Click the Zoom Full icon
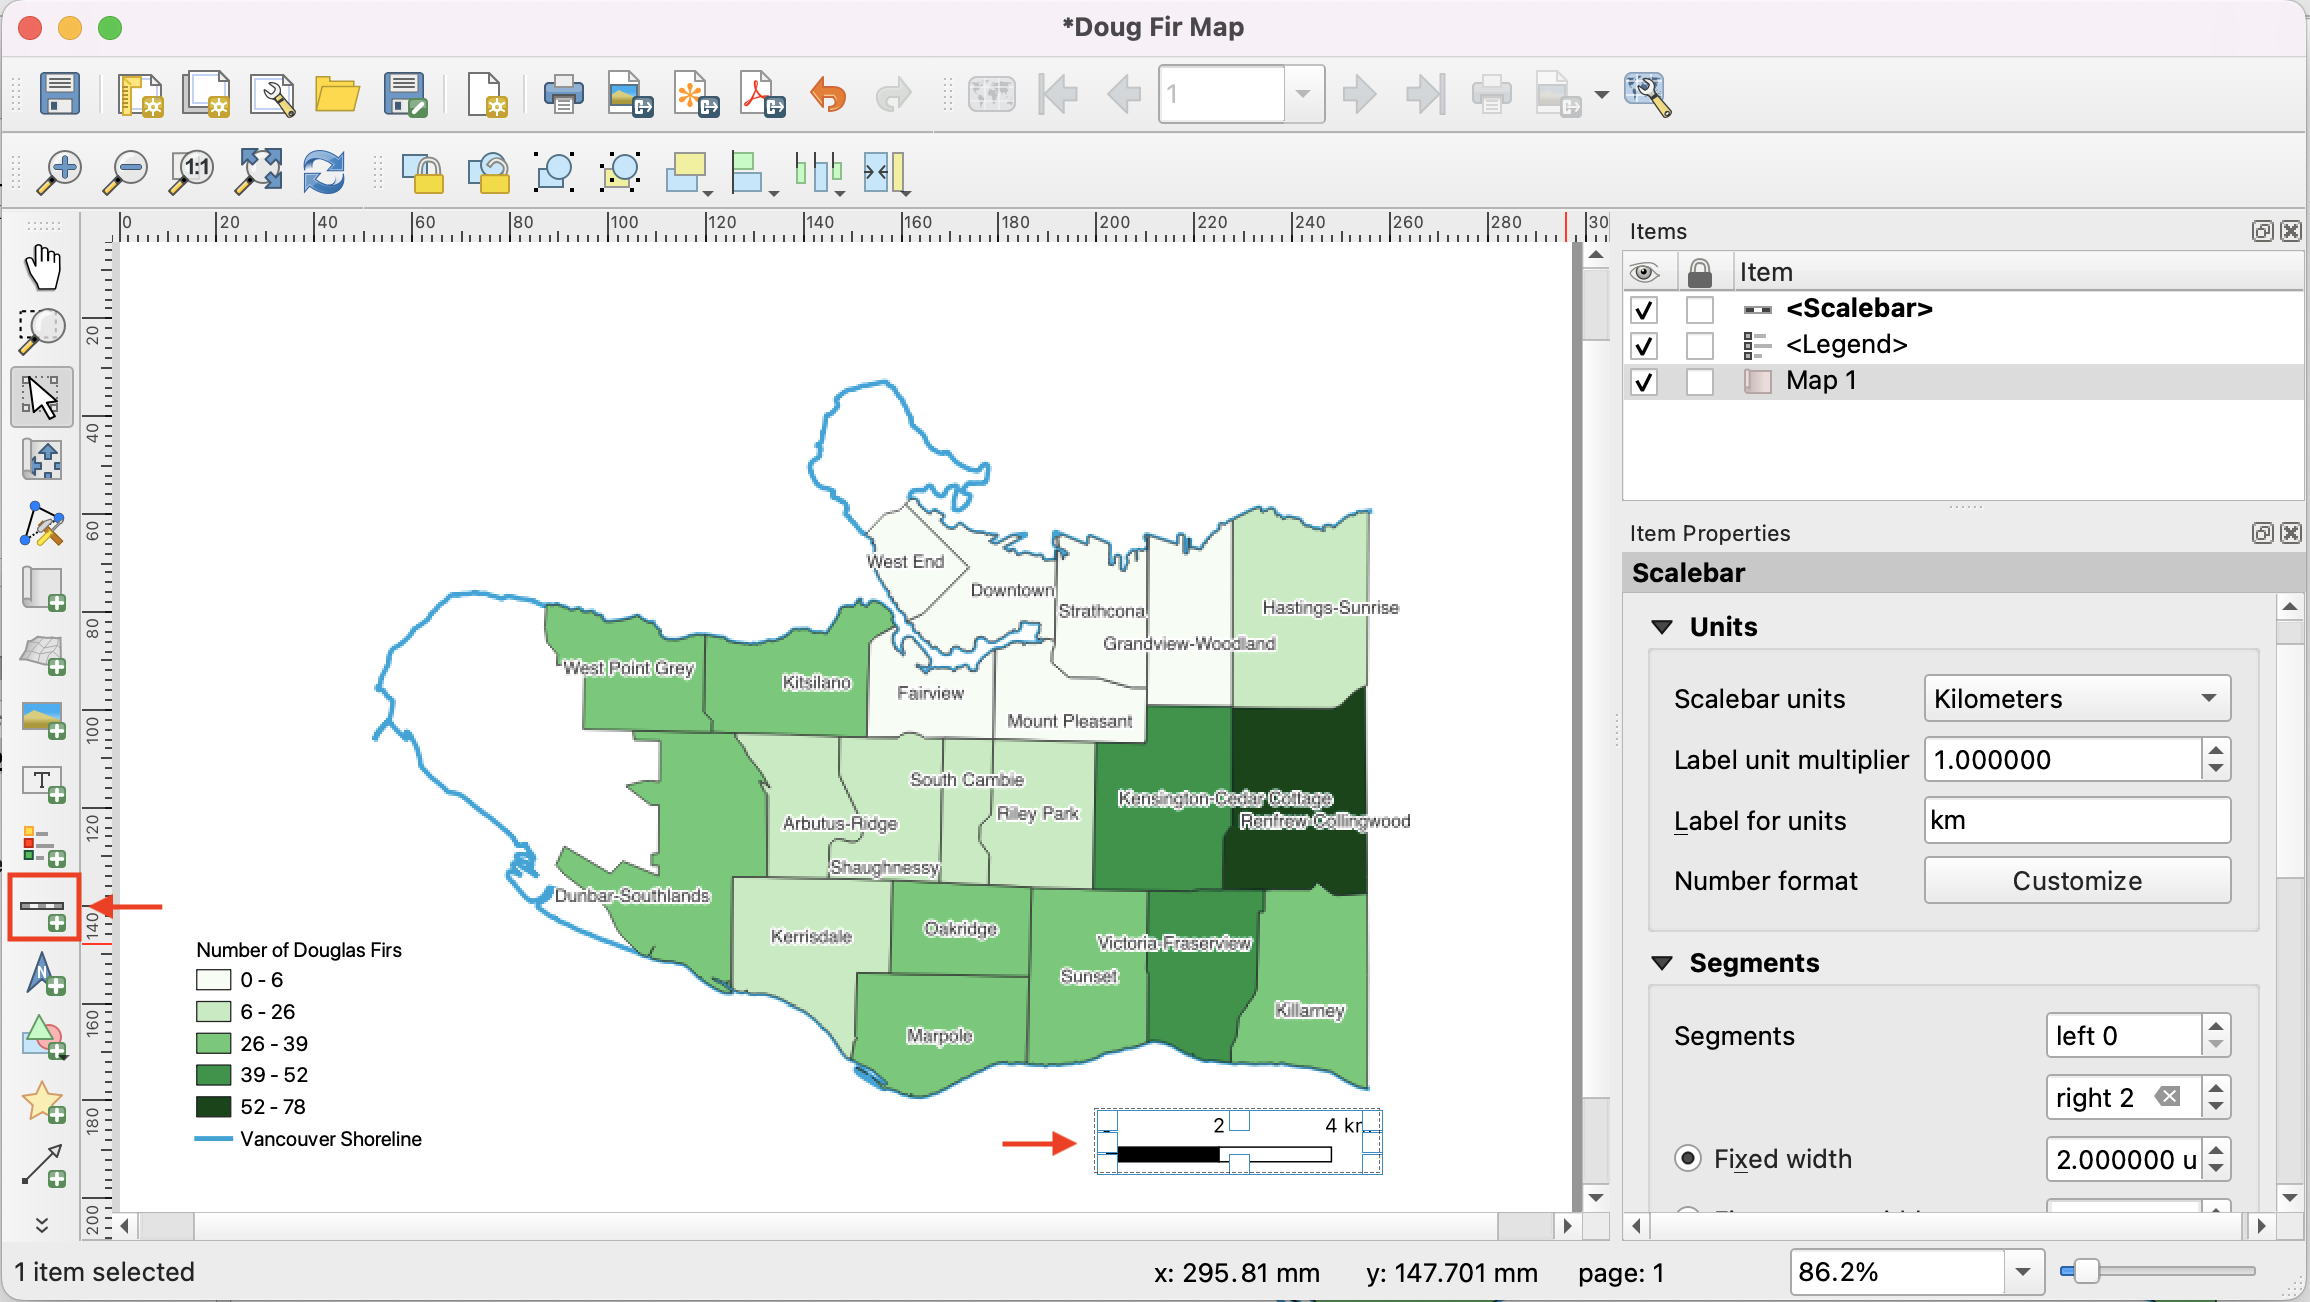The width and height of the screenshot is (2310, 1302). [x=258, y=172]
